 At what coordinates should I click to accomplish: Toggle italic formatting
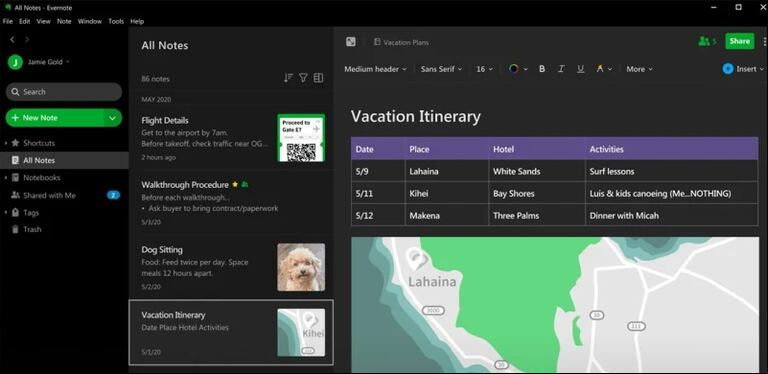click(x=561, y=69)
